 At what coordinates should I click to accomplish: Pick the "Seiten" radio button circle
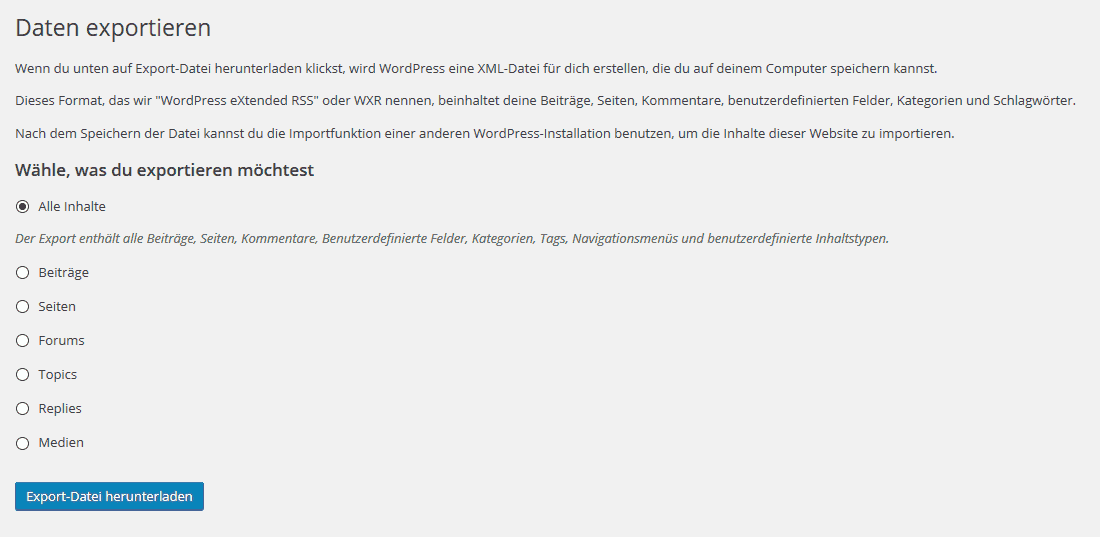(22, 307)
